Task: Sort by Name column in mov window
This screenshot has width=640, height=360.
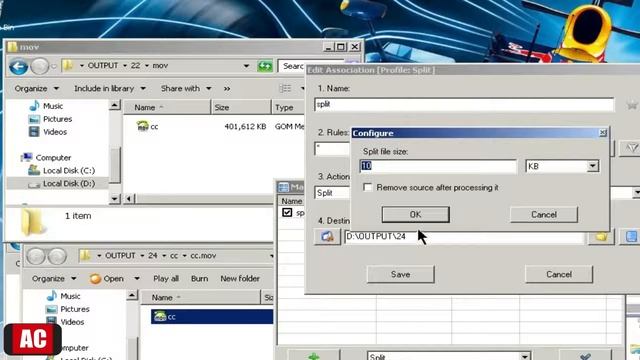Action: pos(167,107)
